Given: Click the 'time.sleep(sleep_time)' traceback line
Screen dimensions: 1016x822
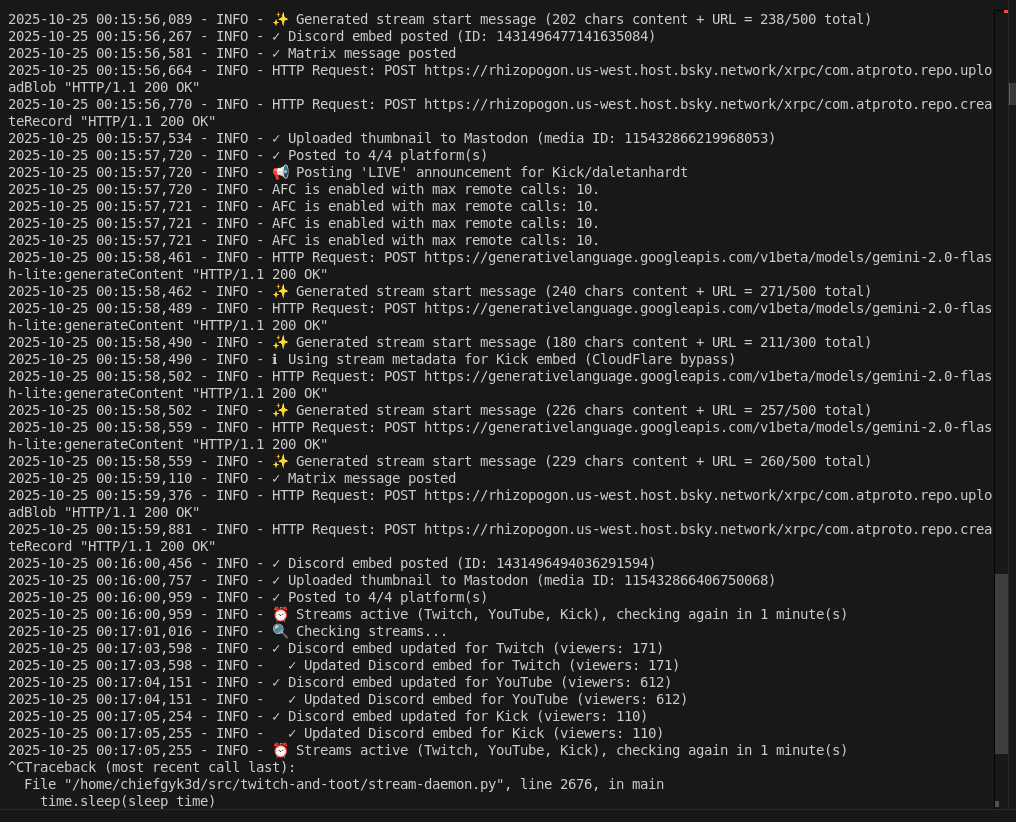Looking at the screenshot, I should click(128, 801).
